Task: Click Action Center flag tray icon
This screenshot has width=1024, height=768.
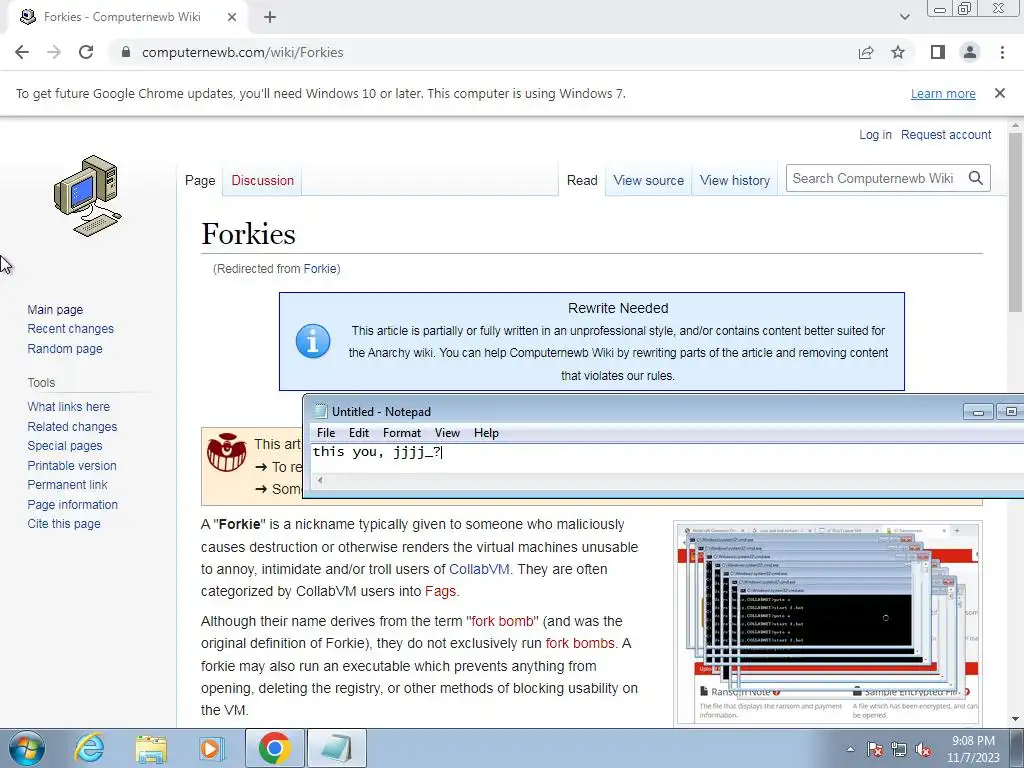Action: pyautogui.click(x=875, y=749)
